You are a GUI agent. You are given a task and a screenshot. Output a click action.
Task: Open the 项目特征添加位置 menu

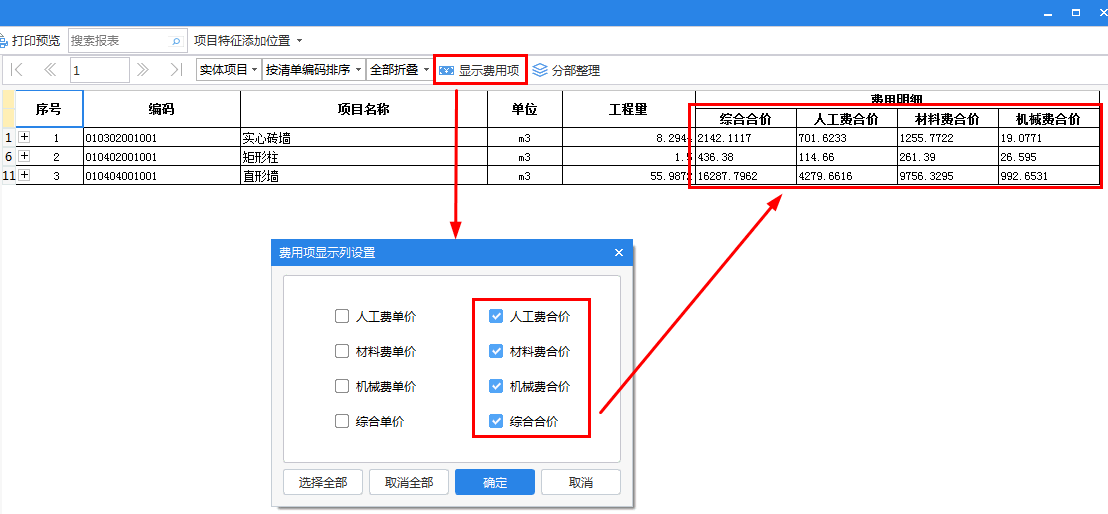247,41
